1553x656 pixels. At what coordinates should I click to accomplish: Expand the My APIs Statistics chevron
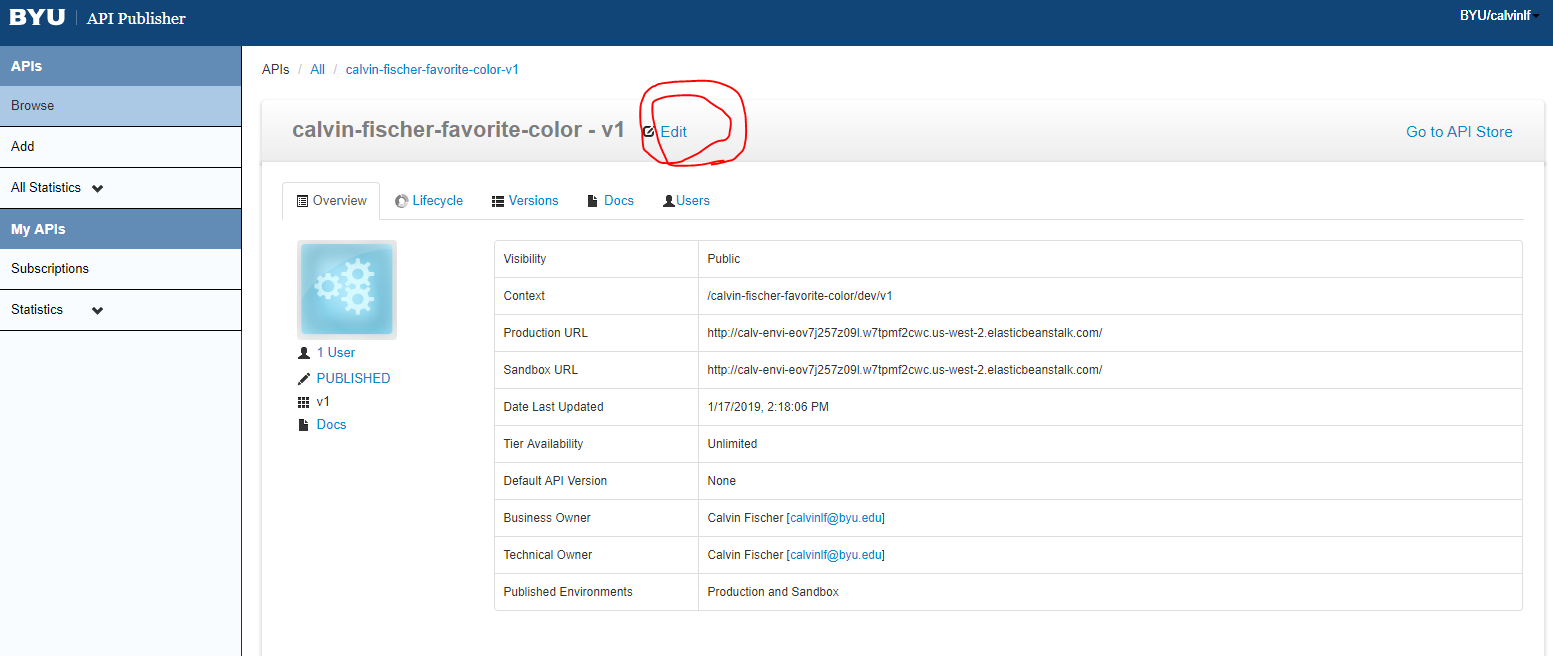click(x=97, y=311)
